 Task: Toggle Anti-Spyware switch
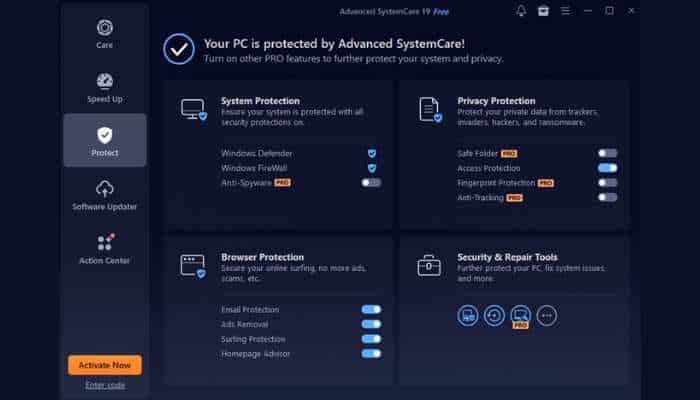click(371, 183)
